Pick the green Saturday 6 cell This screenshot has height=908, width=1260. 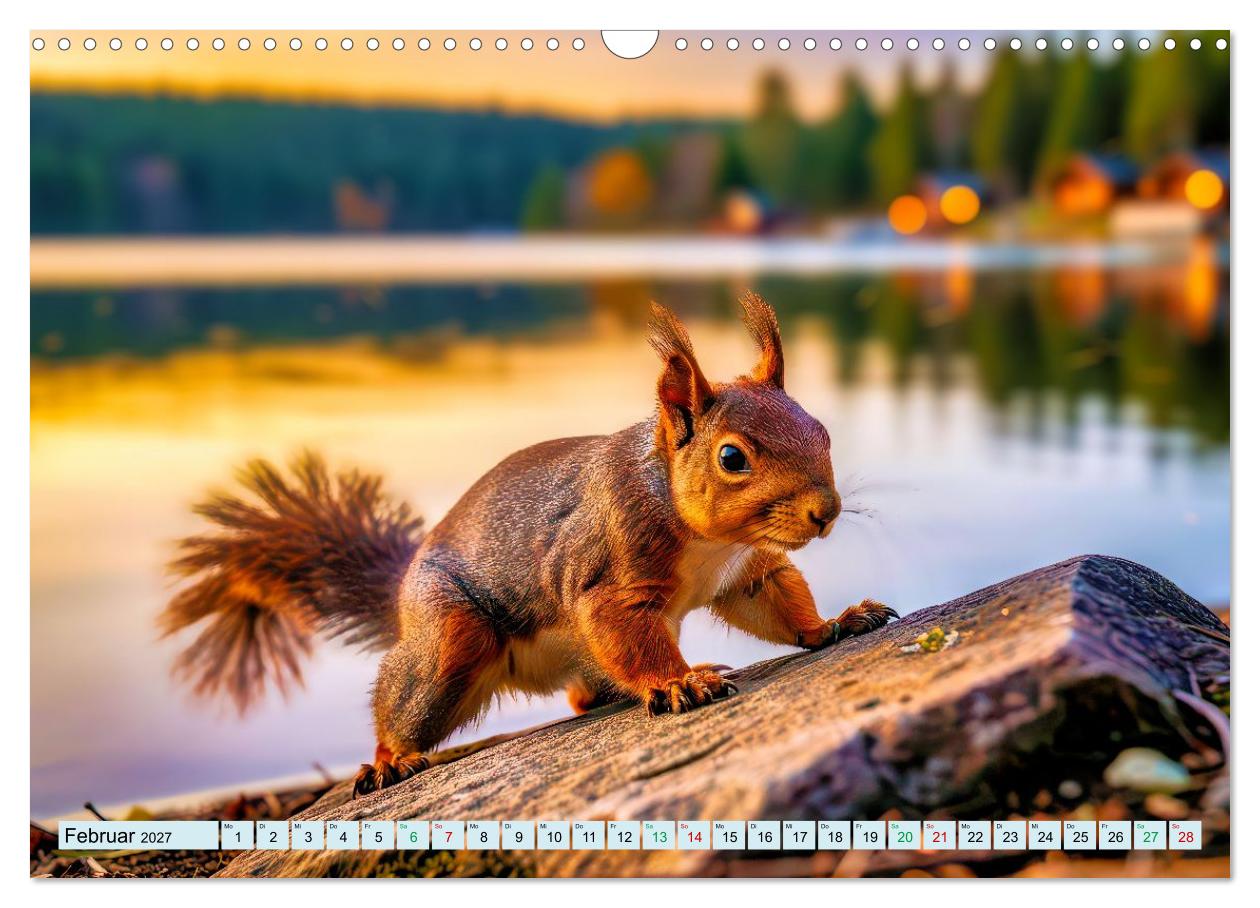[x=412, y=836]
